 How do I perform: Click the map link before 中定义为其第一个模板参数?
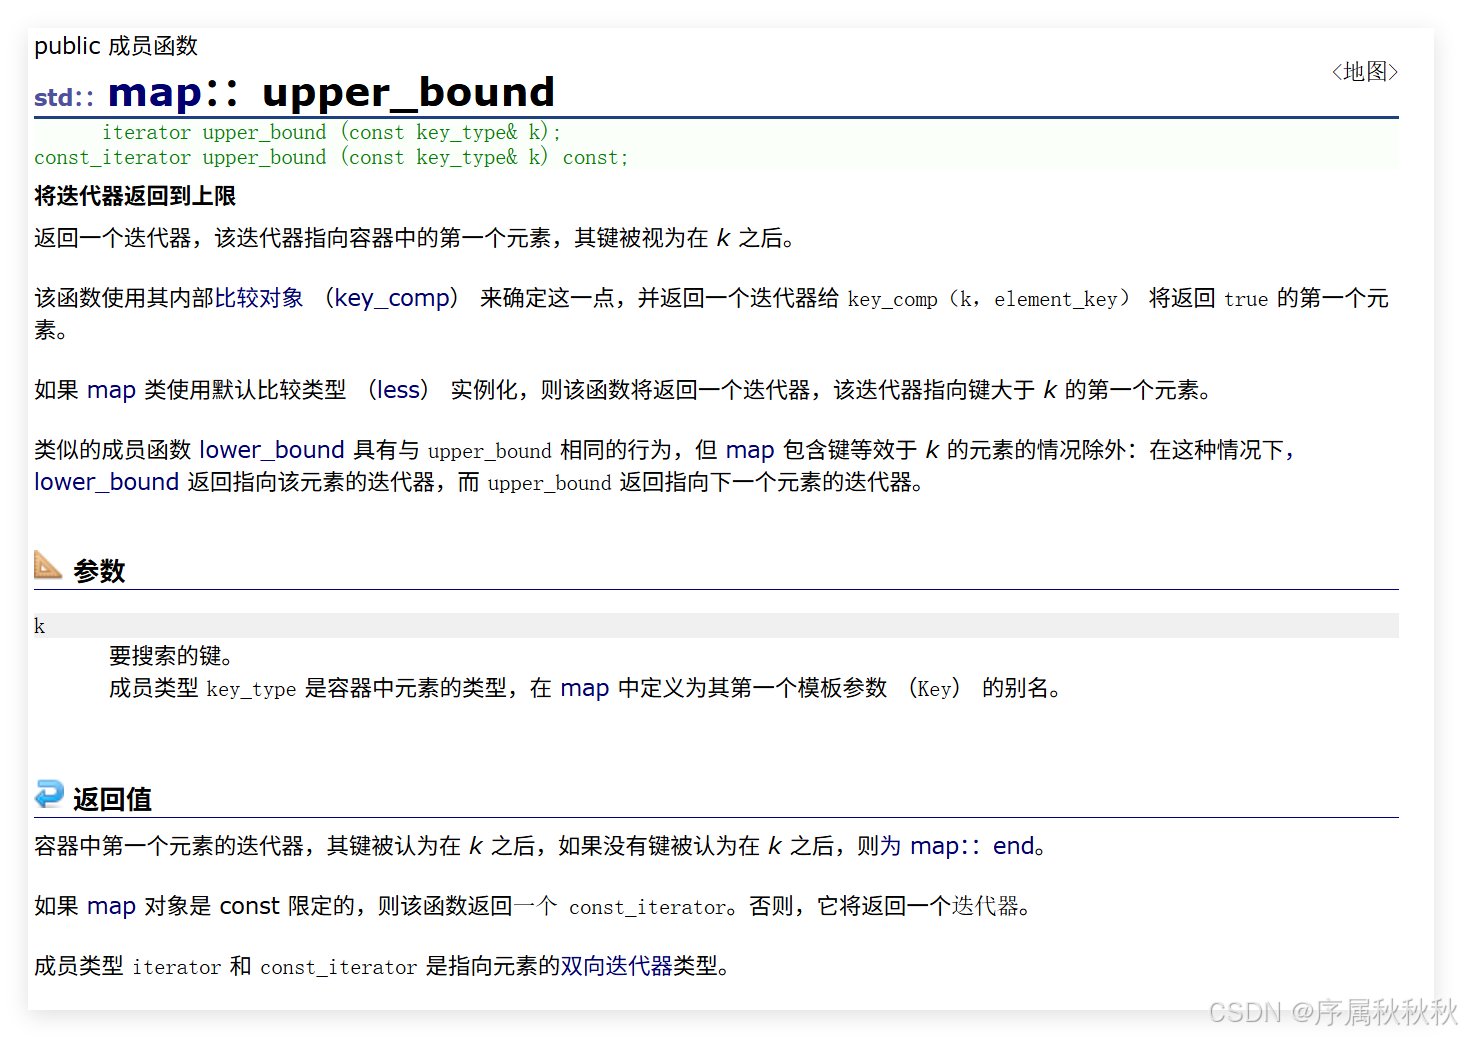click(585, 687)
